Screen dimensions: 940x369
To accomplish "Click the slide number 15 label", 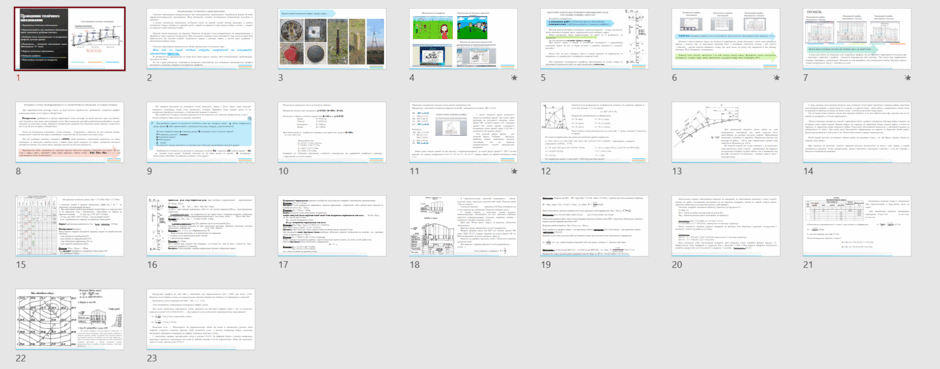I will click(20, 265).
